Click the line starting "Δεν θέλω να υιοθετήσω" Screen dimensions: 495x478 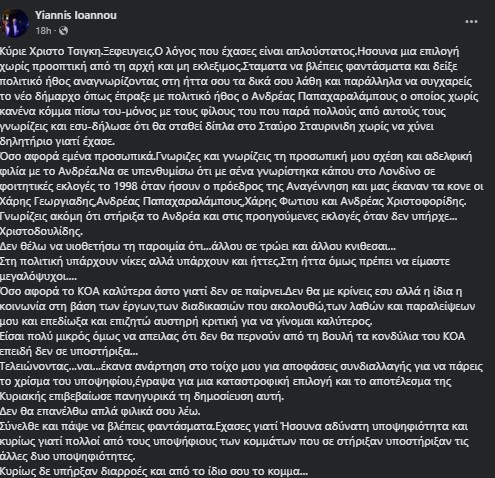pos(198,246)
